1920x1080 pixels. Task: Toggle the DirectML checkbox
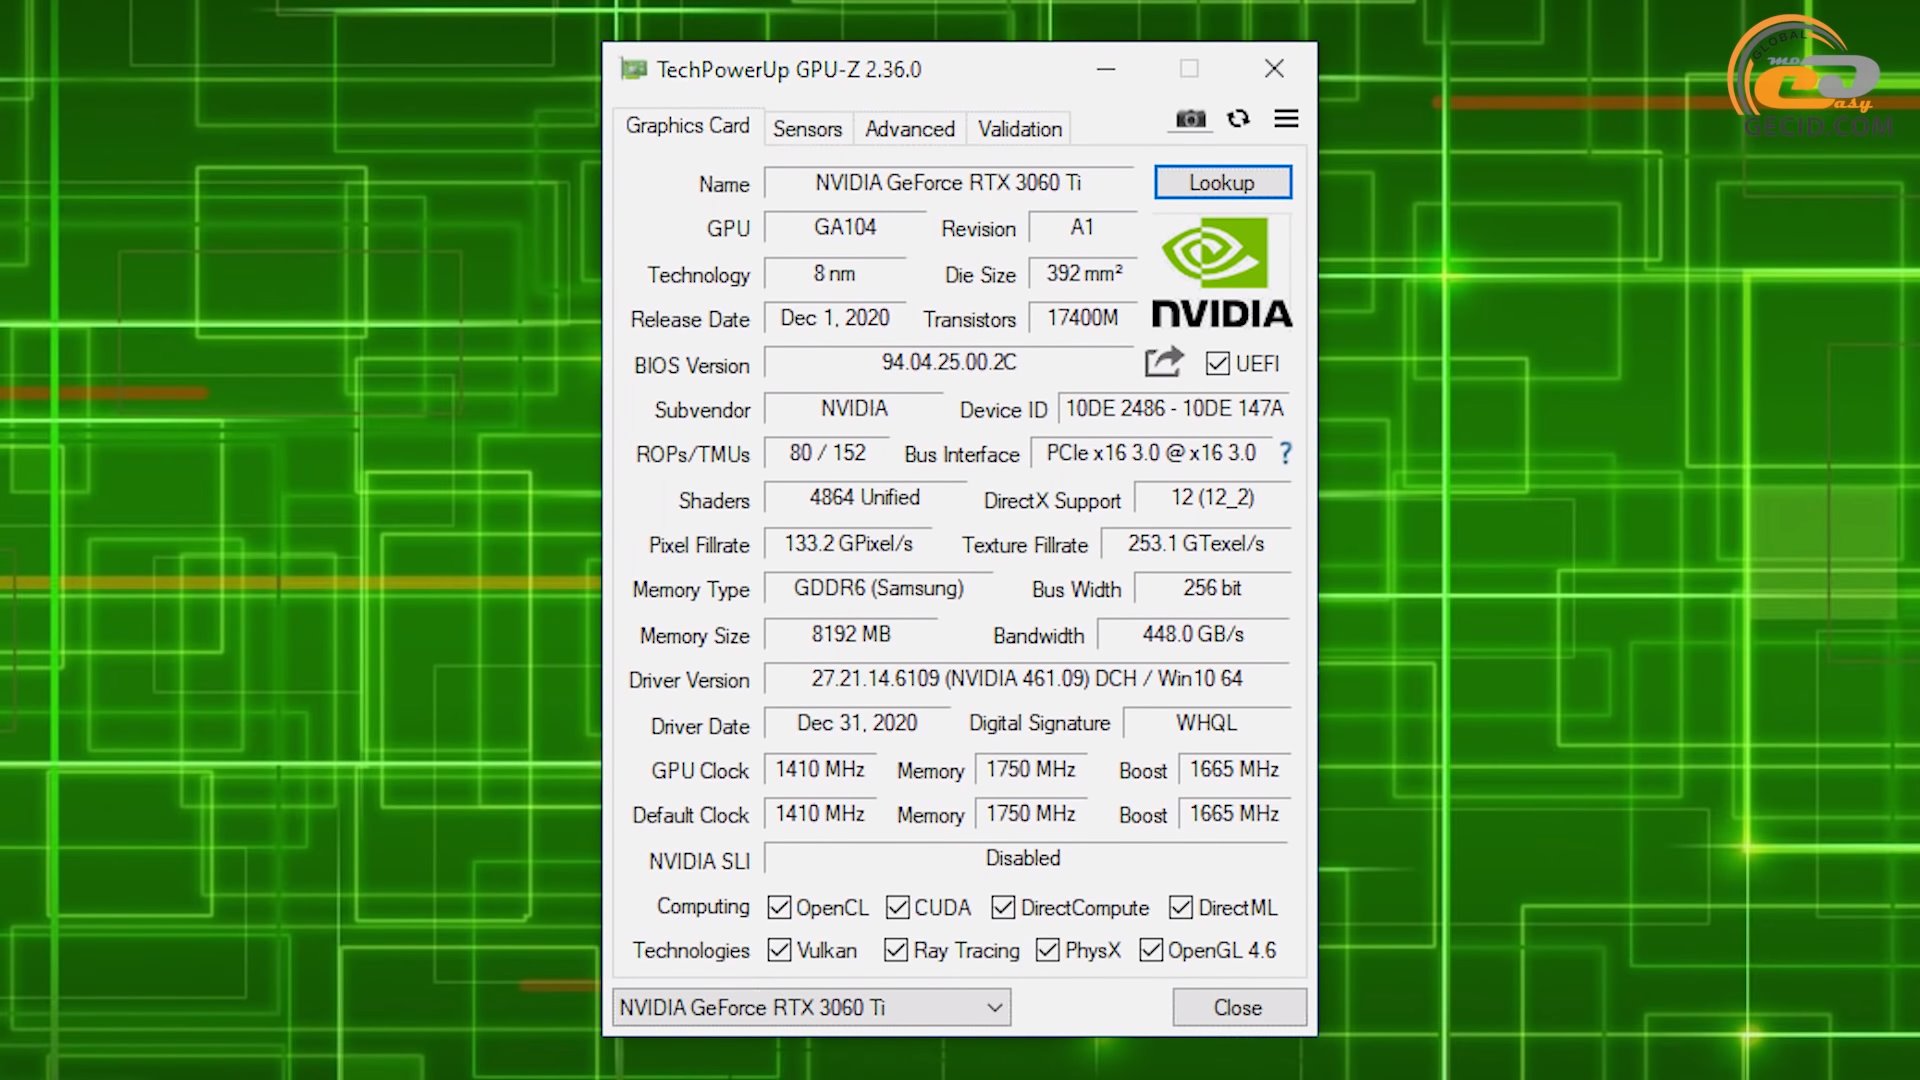[1181, 907]
